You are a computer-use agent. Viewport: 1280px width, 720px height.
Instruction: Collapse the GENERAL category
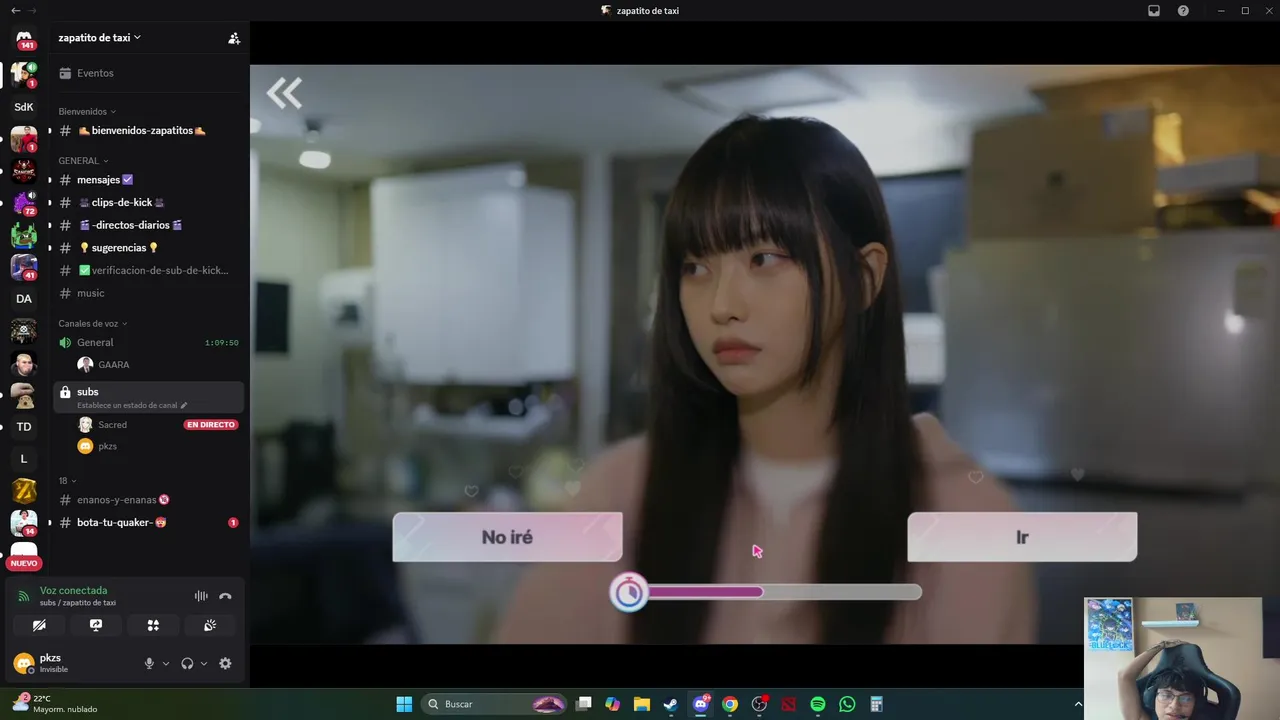83,160
